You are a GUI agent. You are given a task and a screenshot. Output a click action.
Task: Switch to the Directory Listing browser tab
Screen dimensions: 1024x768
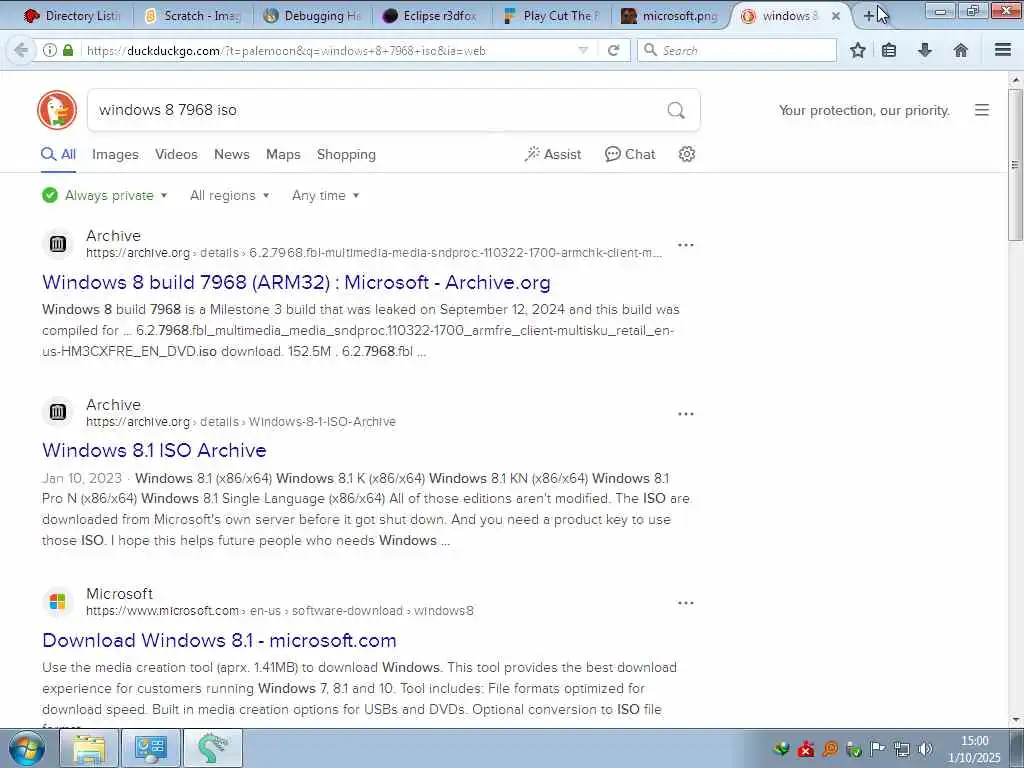click(72, 16)
